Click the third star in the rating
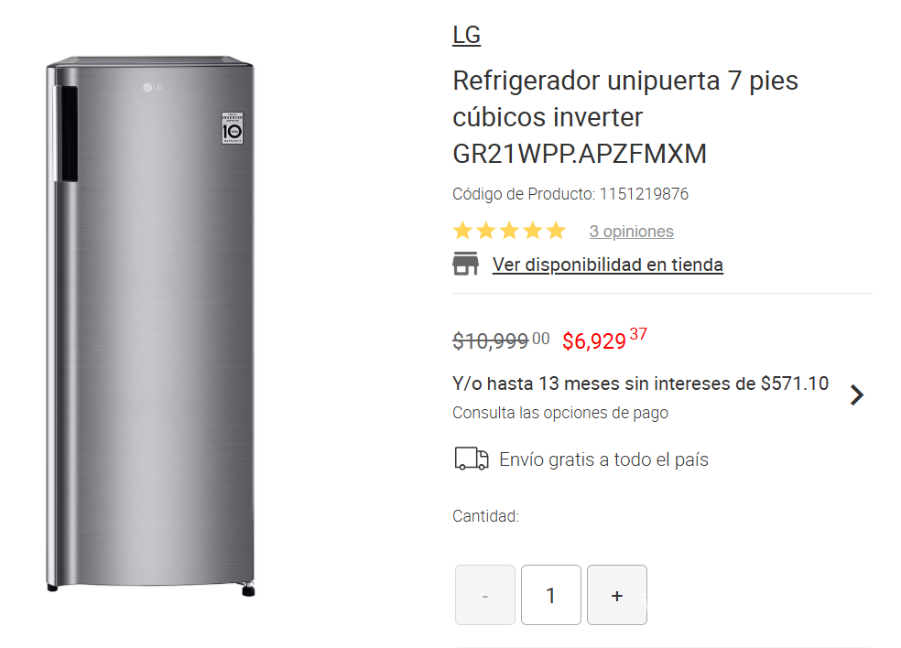This screenshot has width=901, height=648. click(509, 230)
